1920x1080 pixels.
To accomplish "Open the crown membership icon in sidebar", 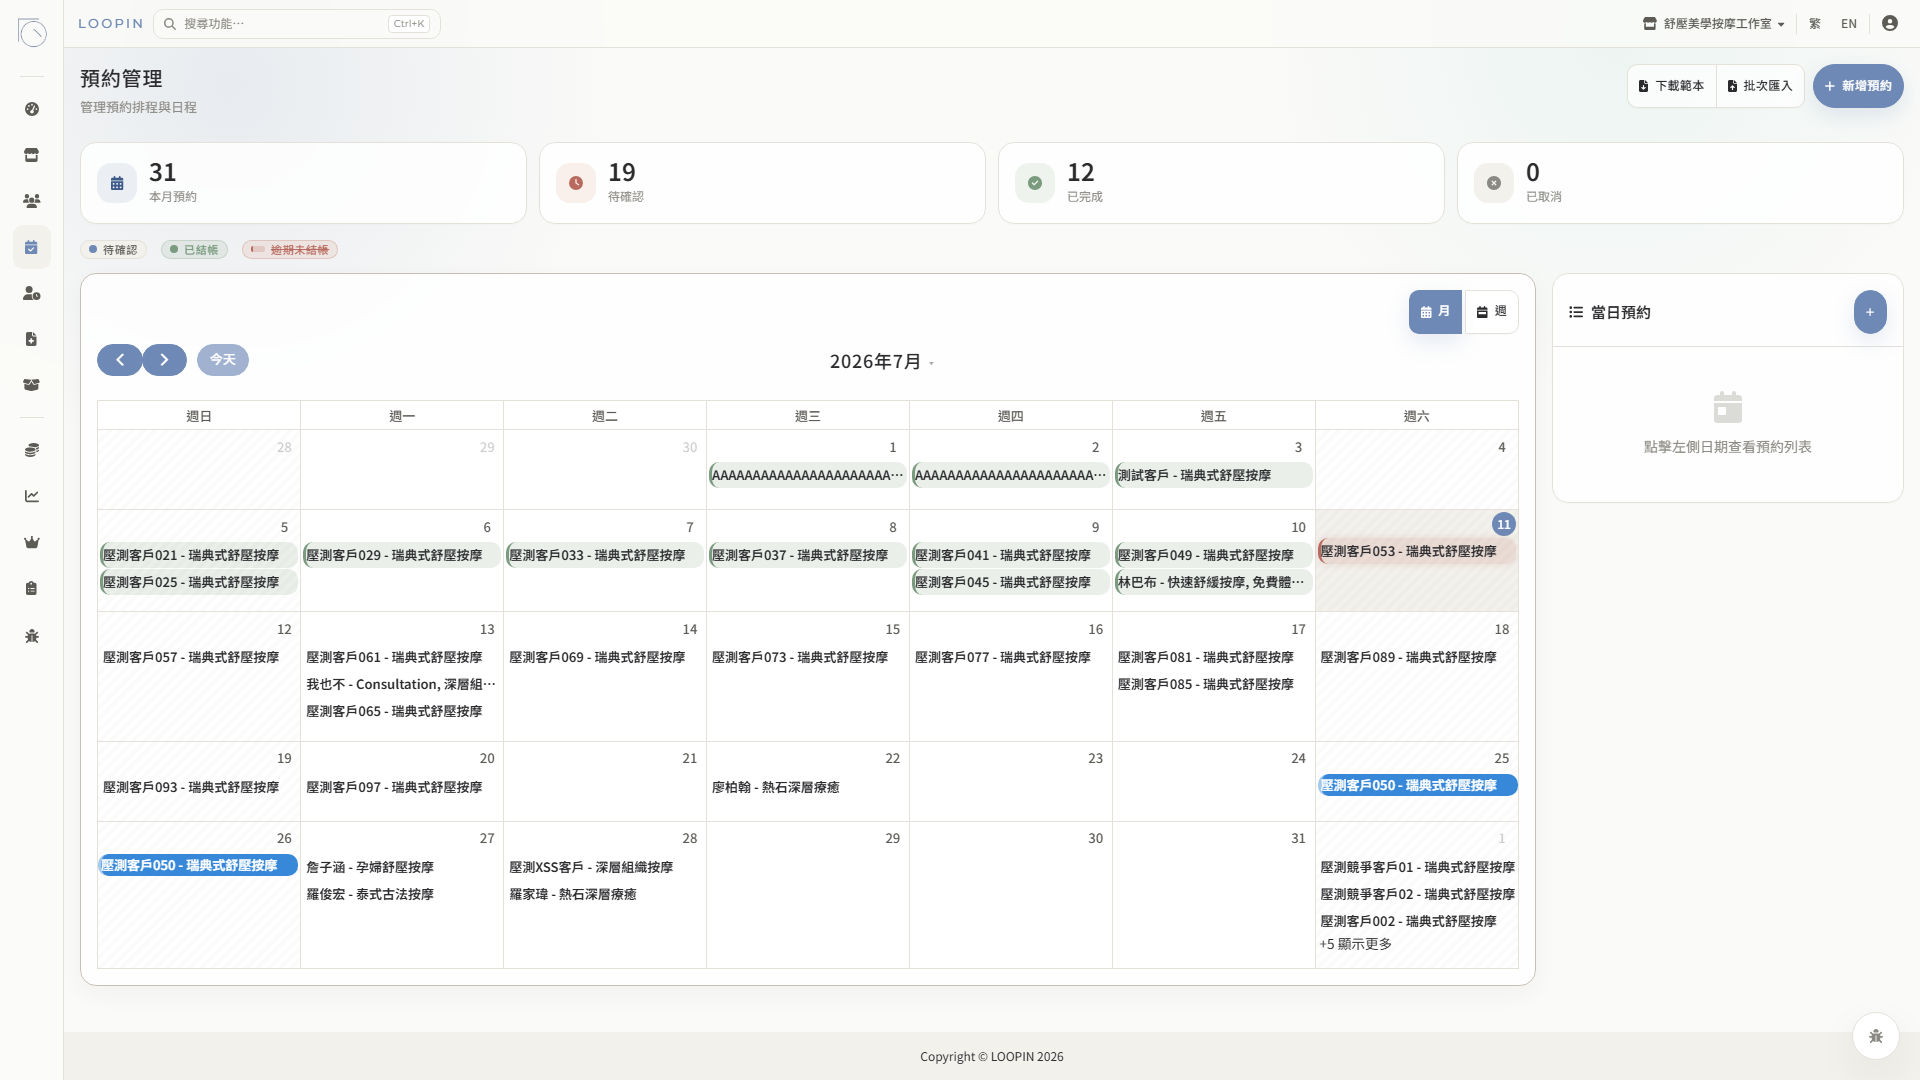I will (32, 542).
